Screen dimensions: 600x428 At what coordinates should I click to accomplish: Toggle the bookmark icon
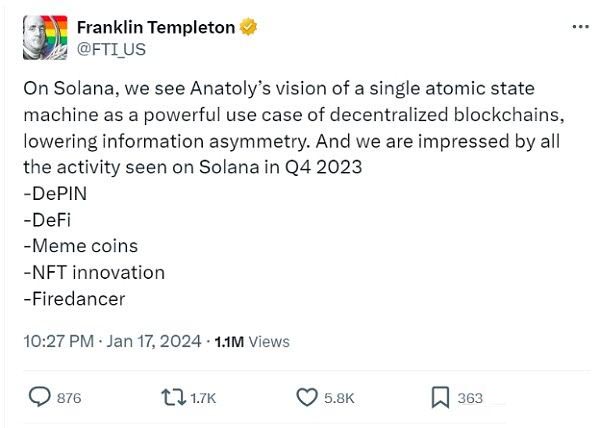(440, 398)
